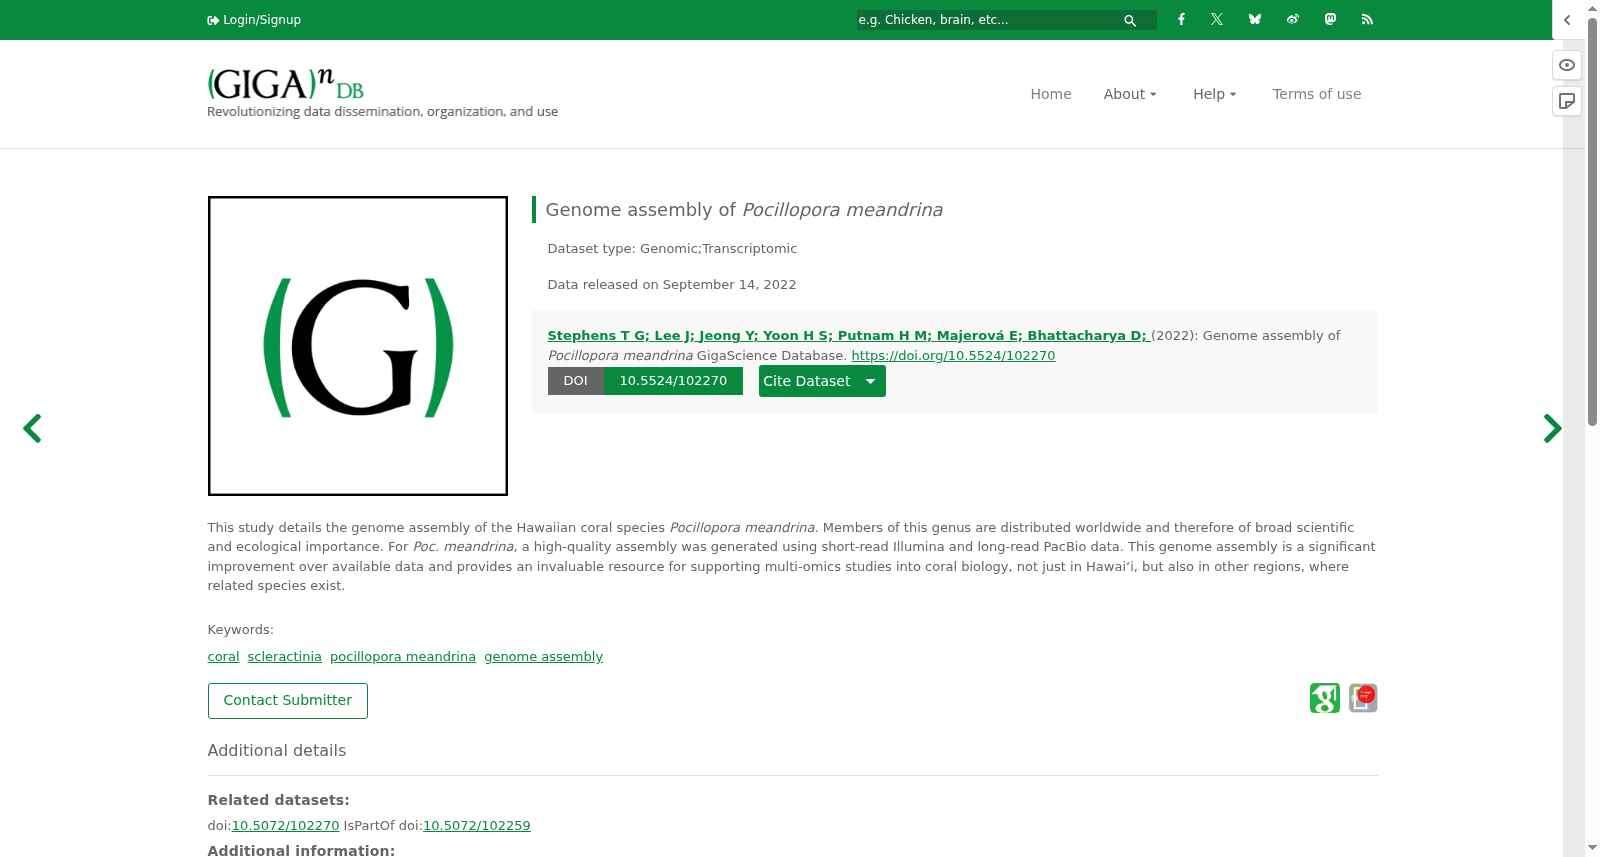Click the 'Data released on September 14, 2022' text
The height and width of the screenshot is (857, 1600).
click(672, 285)
